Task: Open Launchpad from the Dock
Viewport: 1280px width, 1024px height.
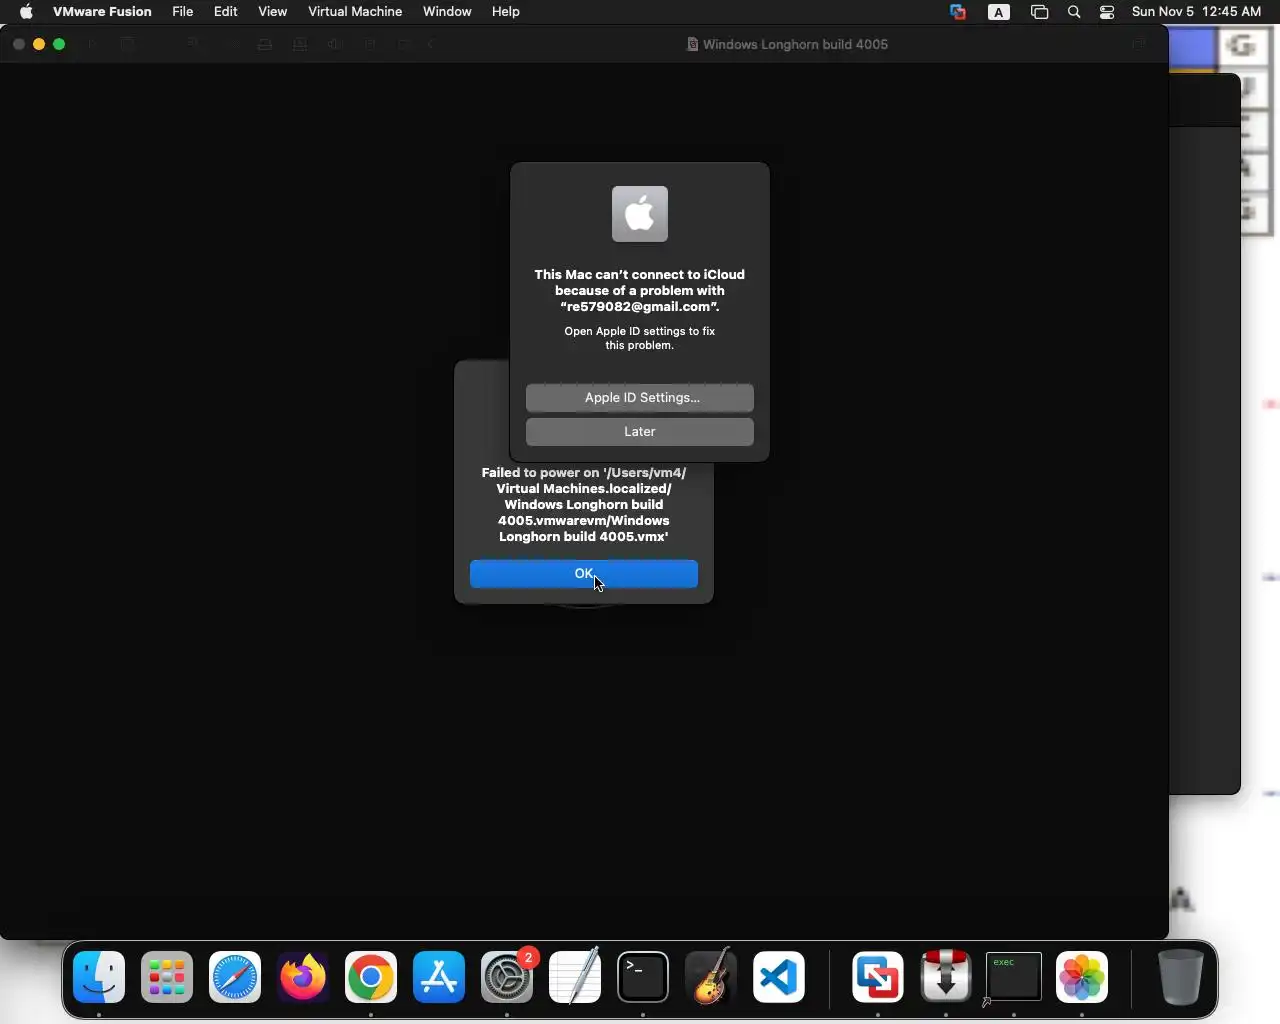Action: point(167,977)
